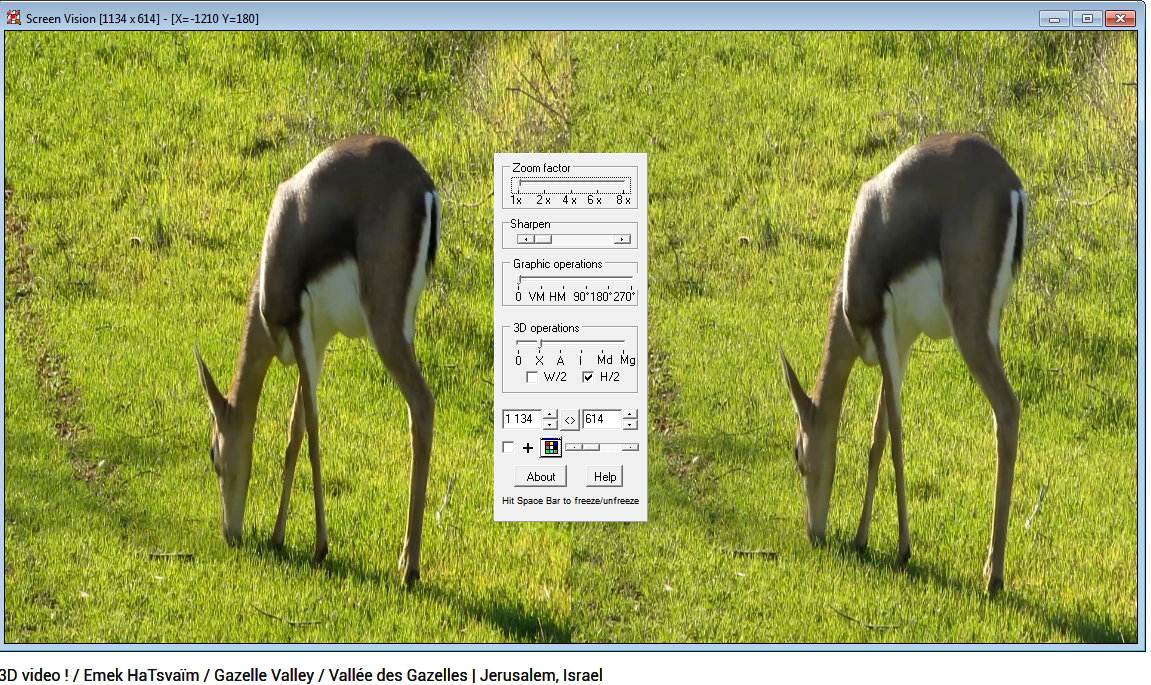Maximize the Screen Vision window
Screen dimensions: 1151x685
pos(1087,18)
